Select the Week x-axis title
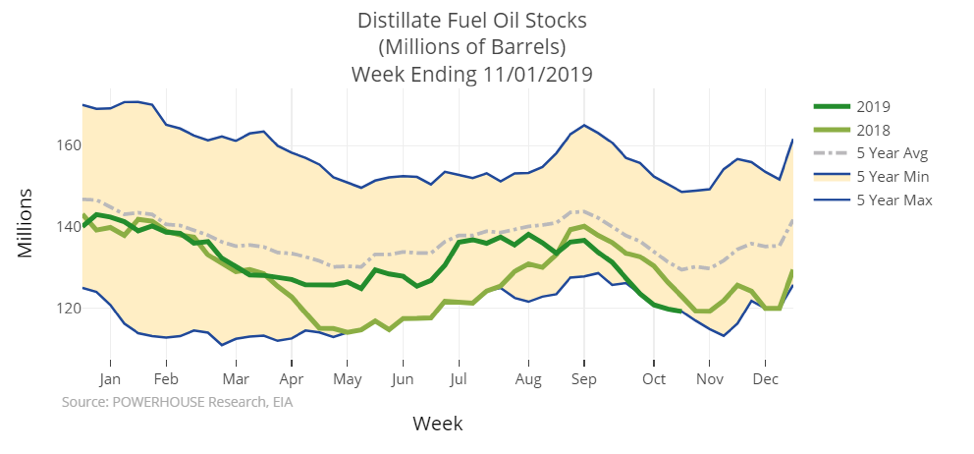The image size is (974, 454). (x=437, y=424)
